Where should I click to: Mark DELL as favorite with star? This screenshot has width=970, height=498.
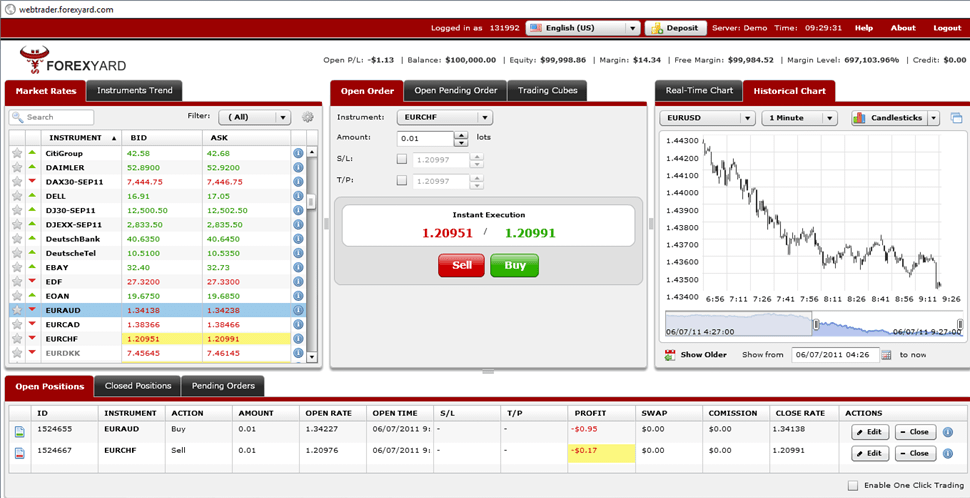pyautogui.click(x=17, y=196)
